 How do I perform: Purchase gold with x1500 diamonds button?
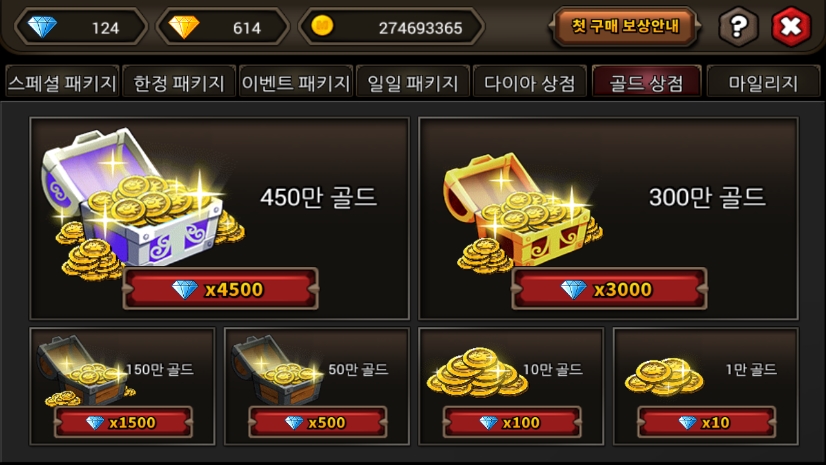click(x=124, y=422)
